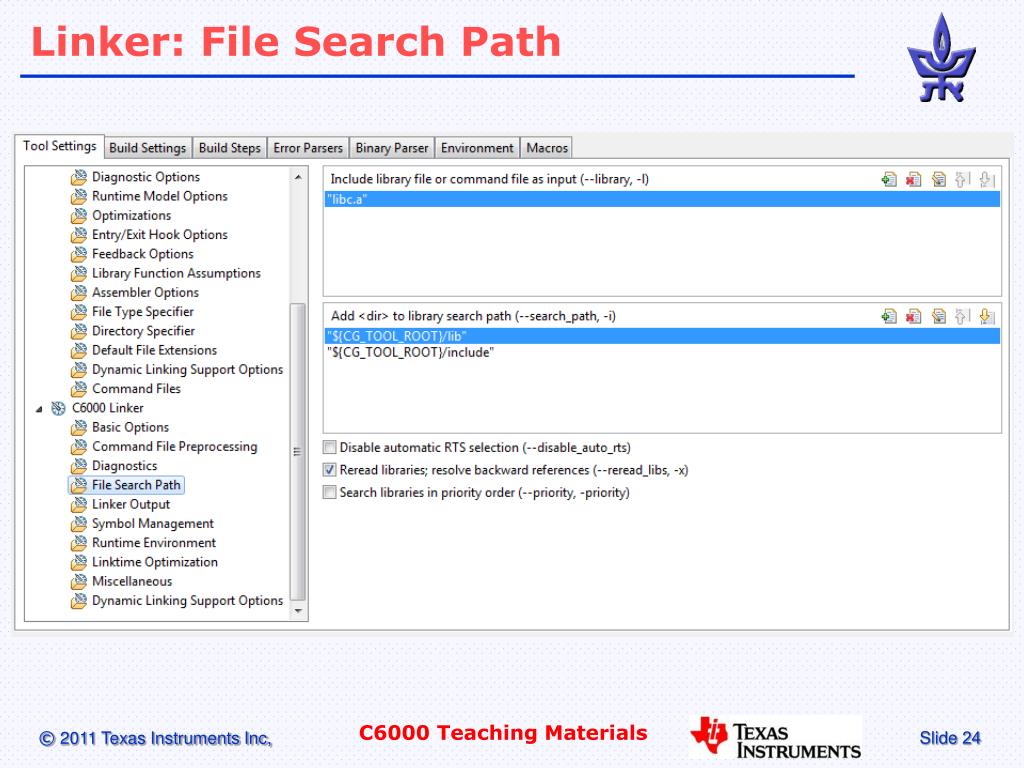
Task: Click icon beside Linker Output
Action: point(78,504)
